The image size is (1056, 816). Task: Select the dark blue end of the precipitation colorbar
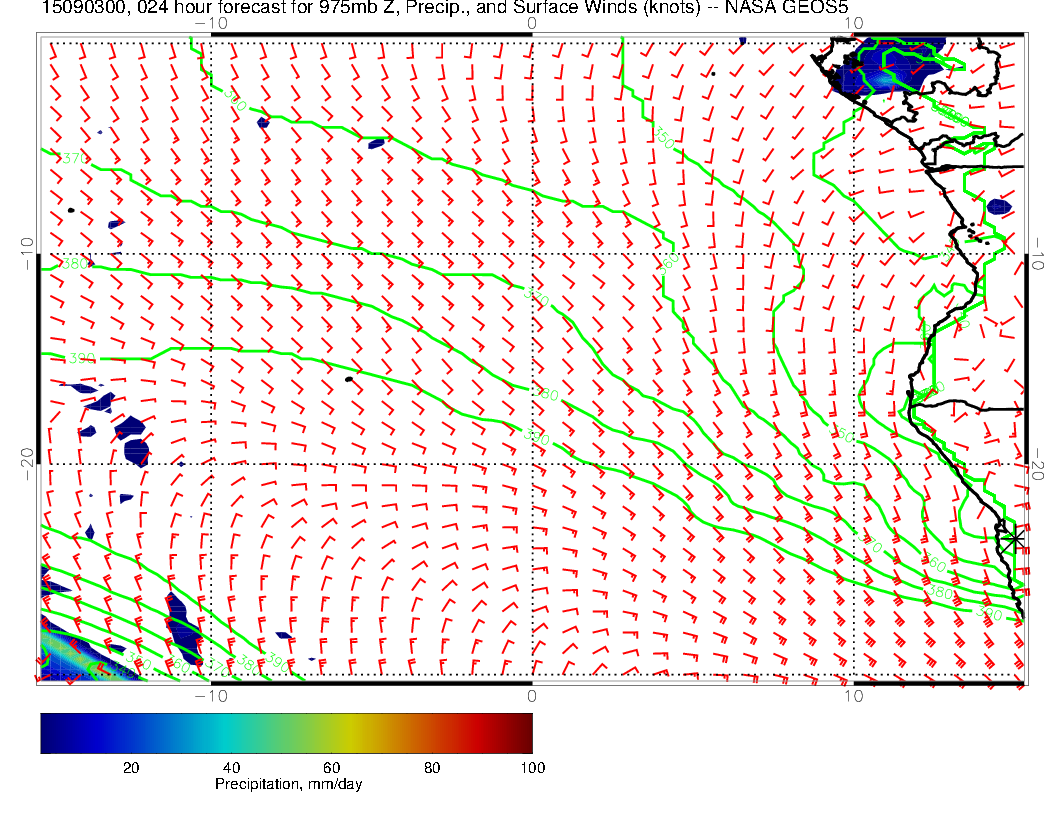[x=51, y=733]
